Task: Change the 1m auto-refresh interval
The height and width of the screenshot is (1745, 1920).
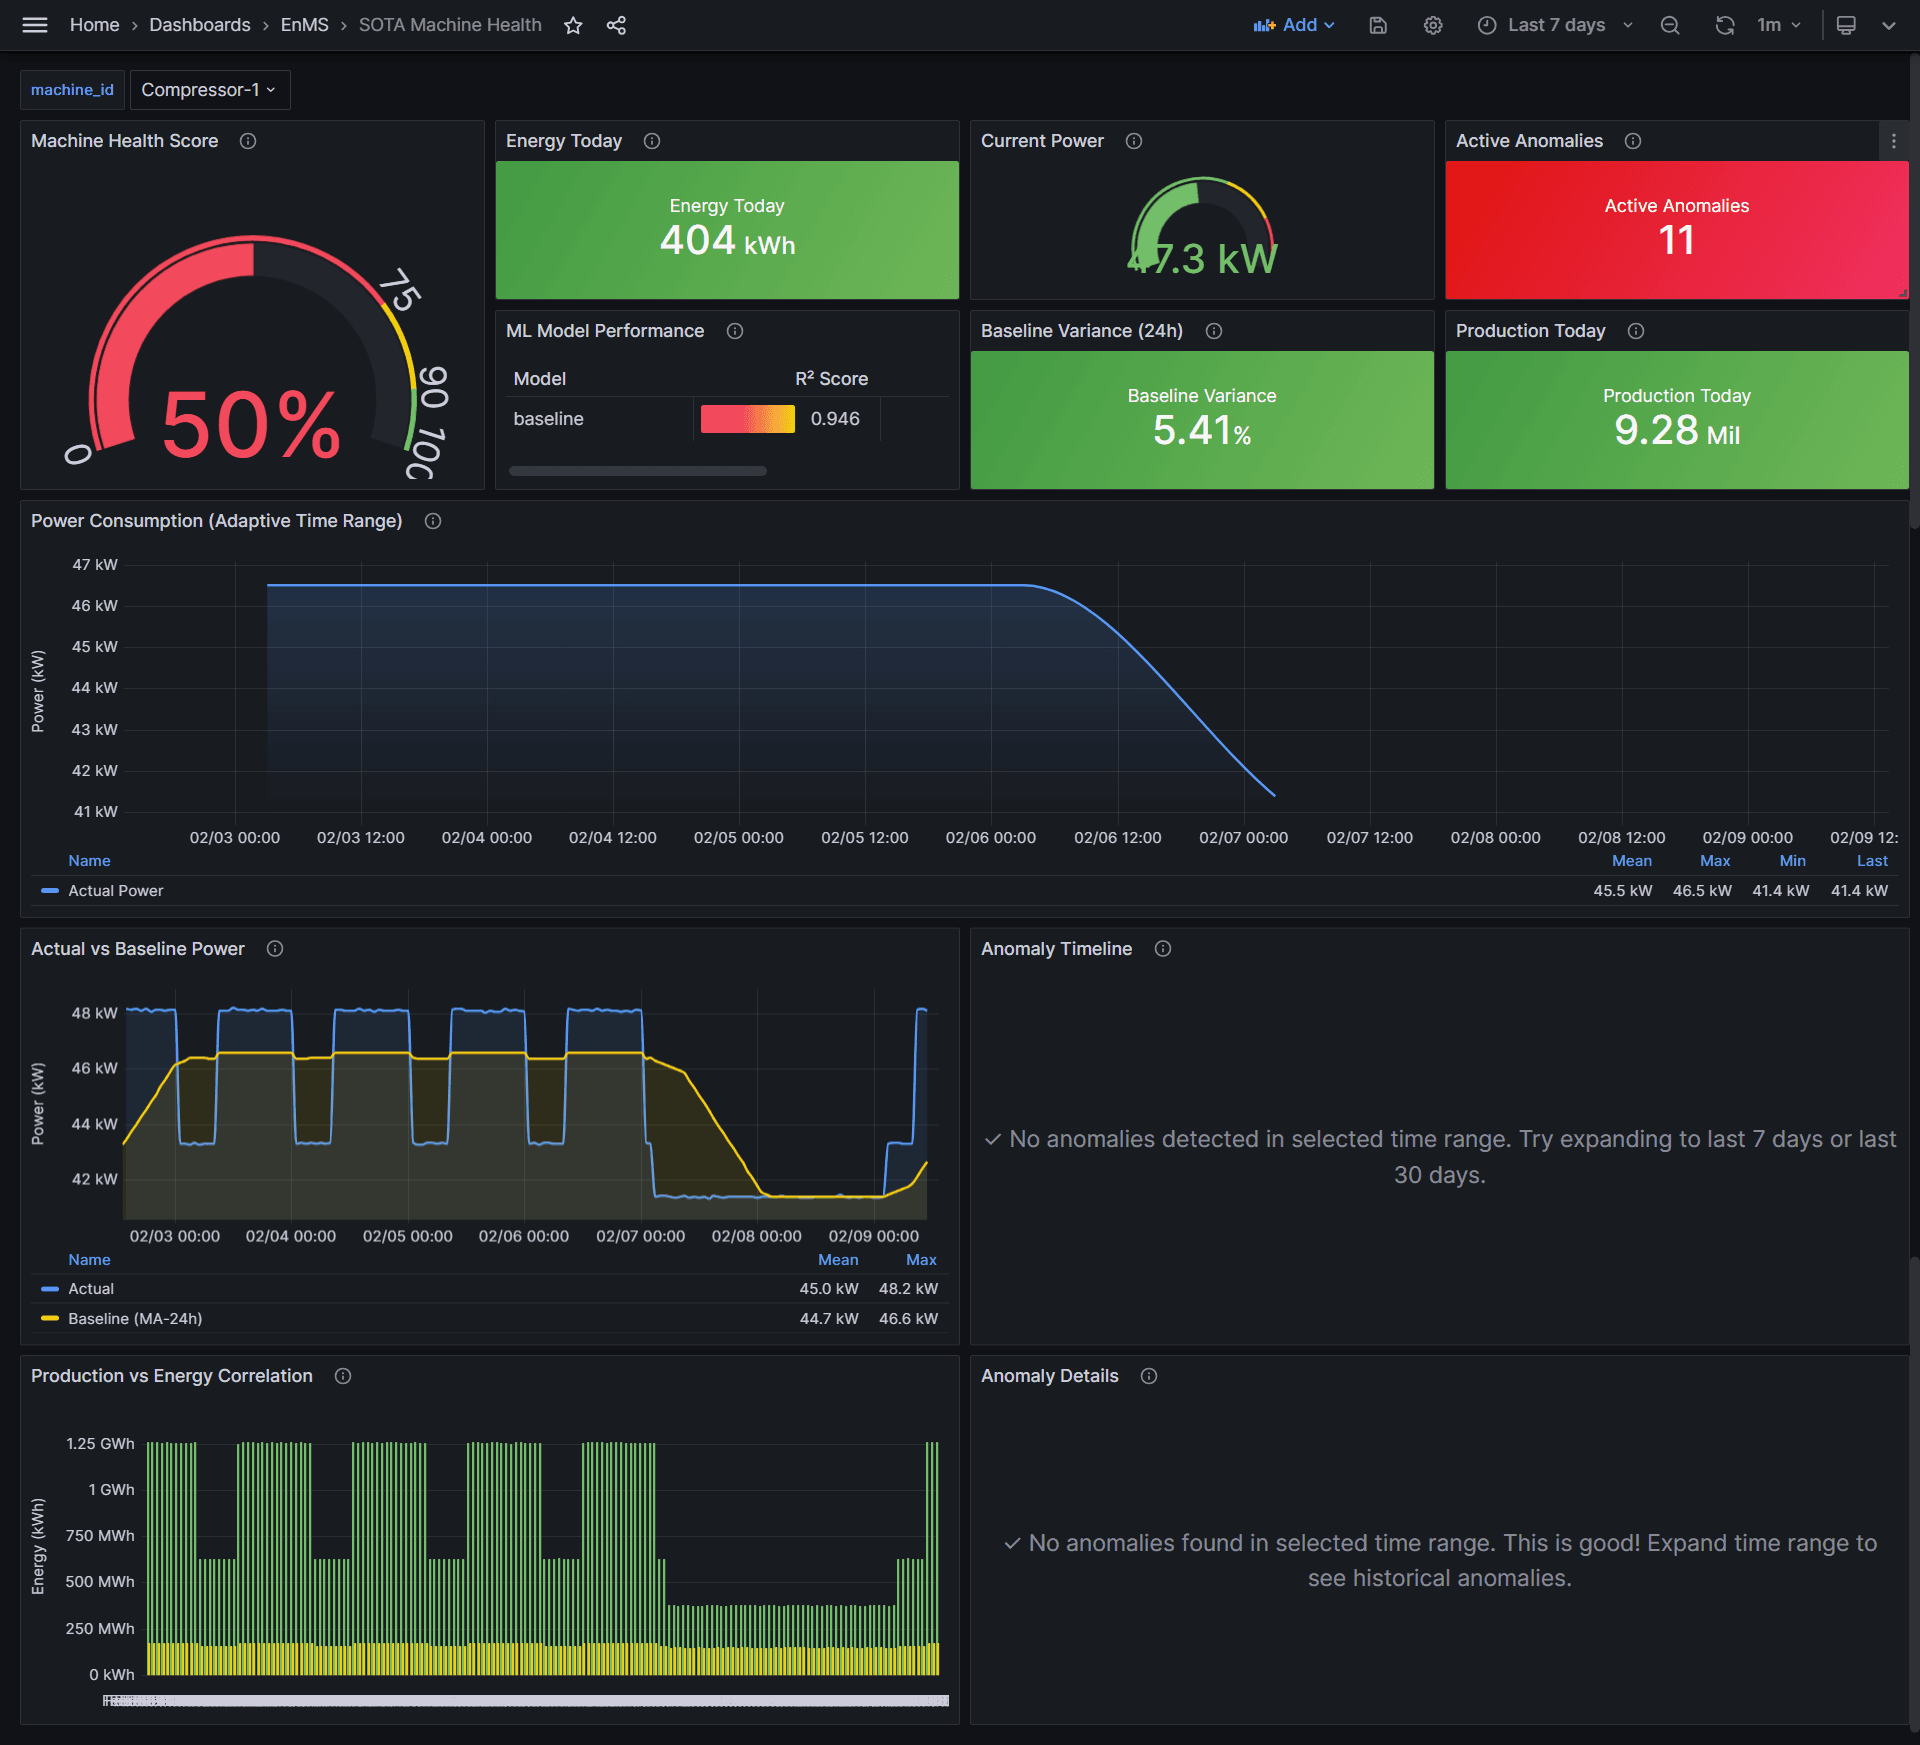Action: (x=1779, y=25)
